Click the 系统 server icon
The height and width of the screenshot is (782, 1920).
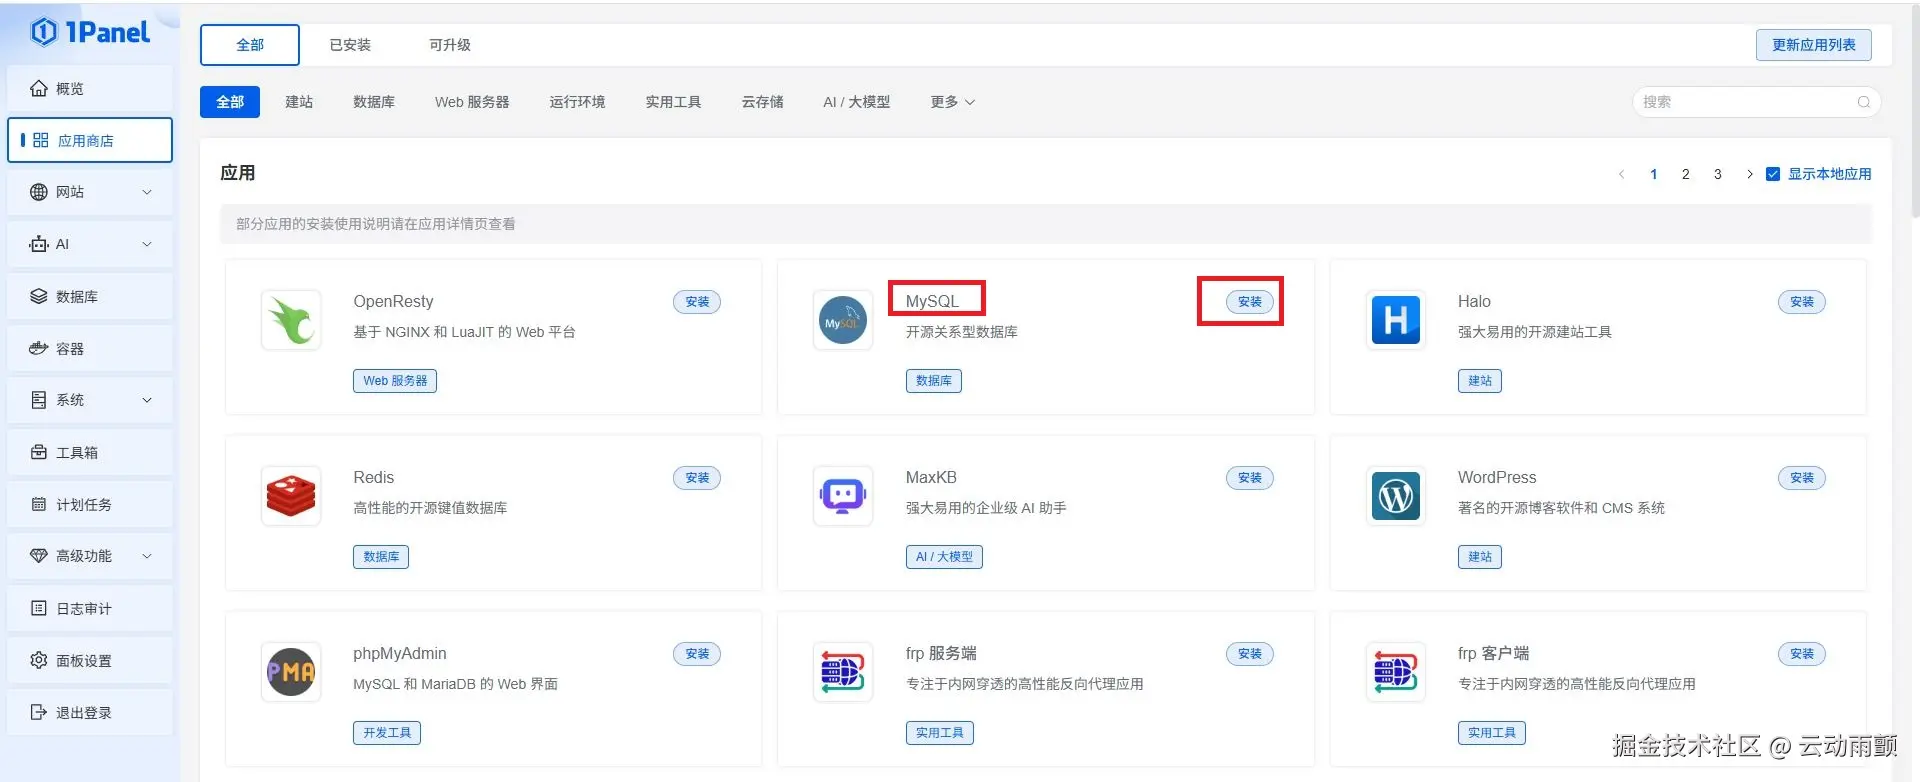click(39, 400)
